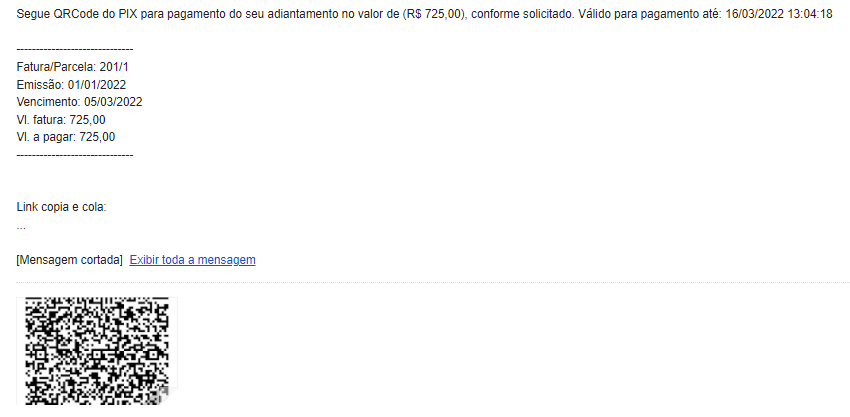Select the 'Fatura/Parcela: 201/1' line
The image size is (850, 417).
point(72,67)
